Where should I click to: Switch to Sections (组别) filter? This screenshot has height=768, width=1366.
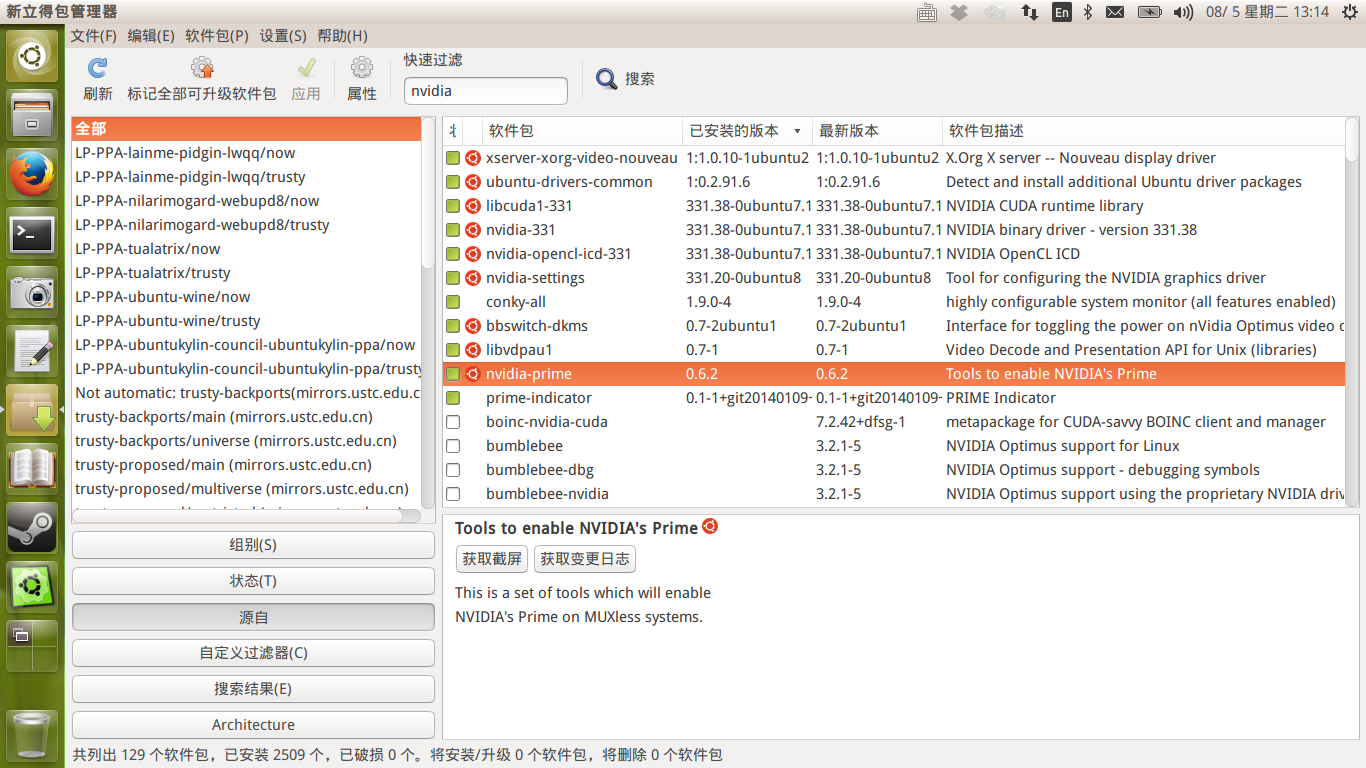coord(253,545)
